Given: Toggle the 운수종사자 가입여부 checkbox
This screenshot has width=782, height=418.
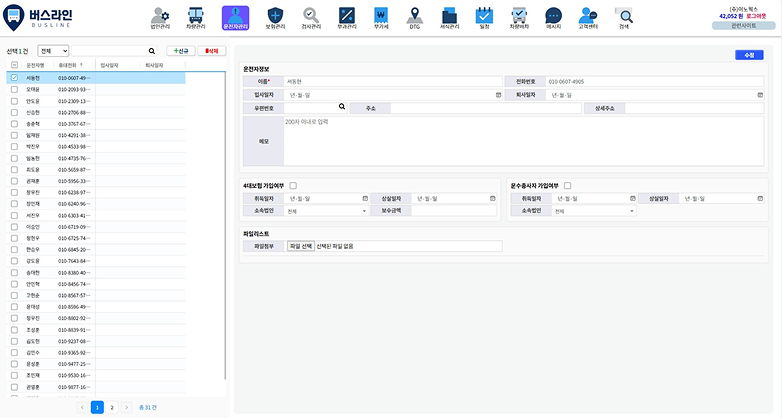Looking at the screenshot, I should click(567, 185).
